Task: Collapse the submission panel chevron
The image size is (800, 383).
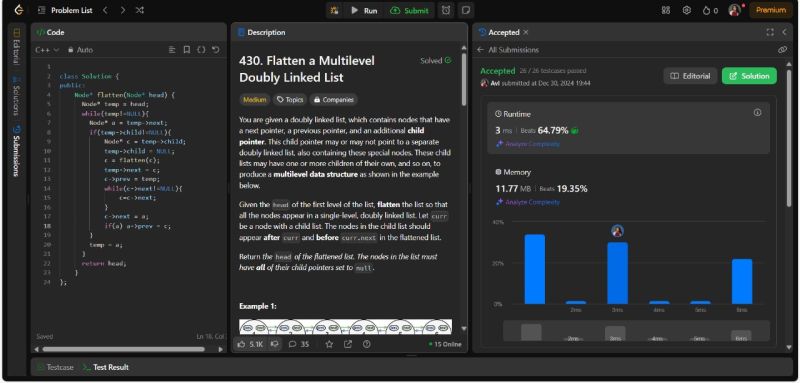Action: 785,32
